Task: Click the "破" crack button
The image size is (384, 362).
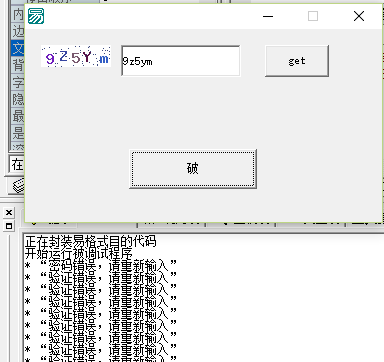Action: coord(193,169)
